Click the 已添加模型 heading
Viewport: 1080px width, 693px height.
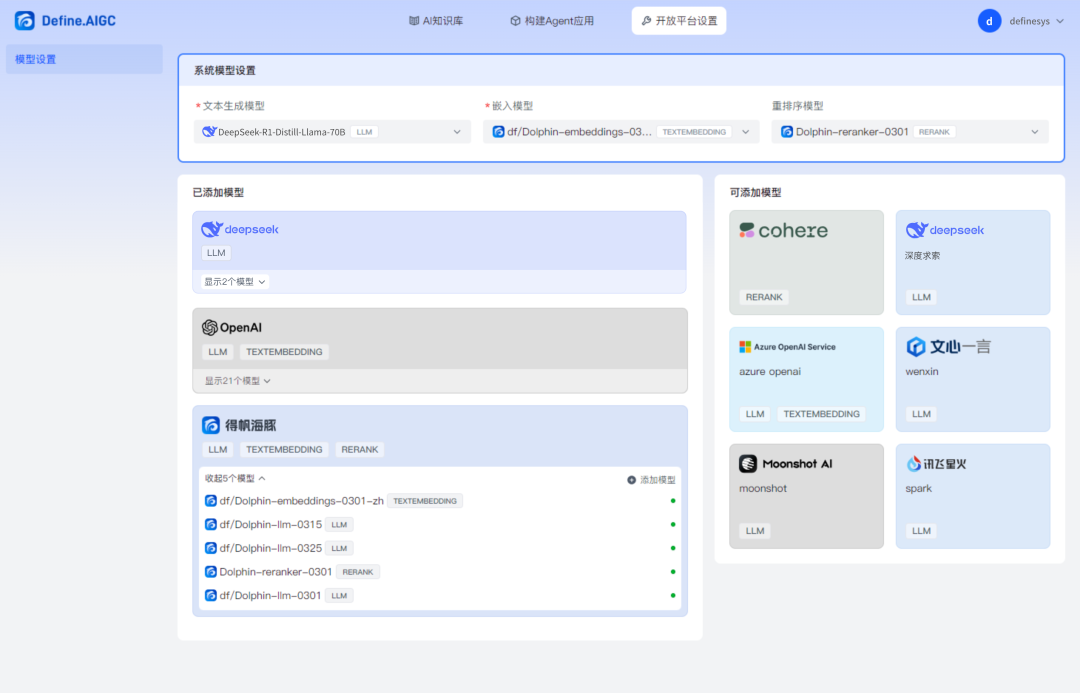pyautogui.click(x=218, y=192)
